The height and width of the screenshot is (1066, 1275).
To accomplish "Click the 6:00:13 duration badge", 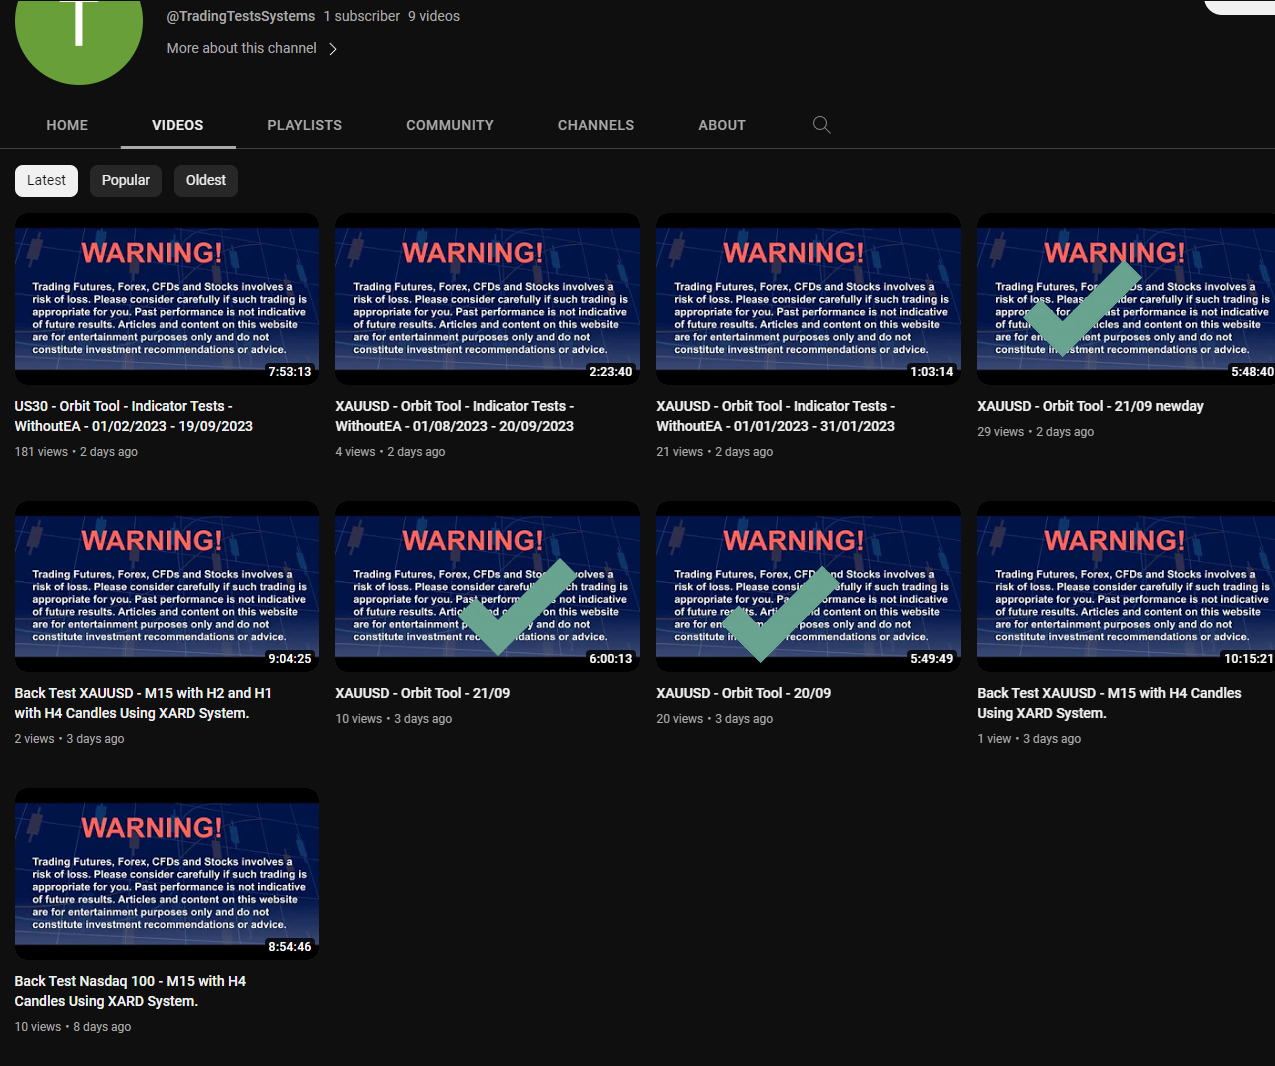I will [611, 659].
